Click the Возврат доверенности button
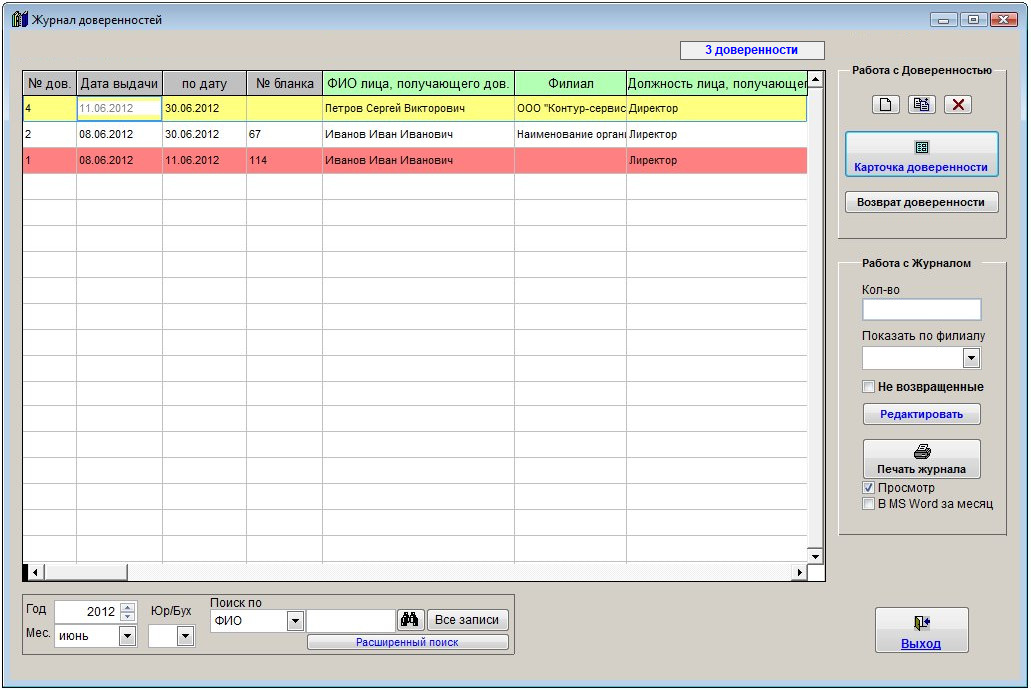Screen dimensions: 1031x690 point(921,202)
